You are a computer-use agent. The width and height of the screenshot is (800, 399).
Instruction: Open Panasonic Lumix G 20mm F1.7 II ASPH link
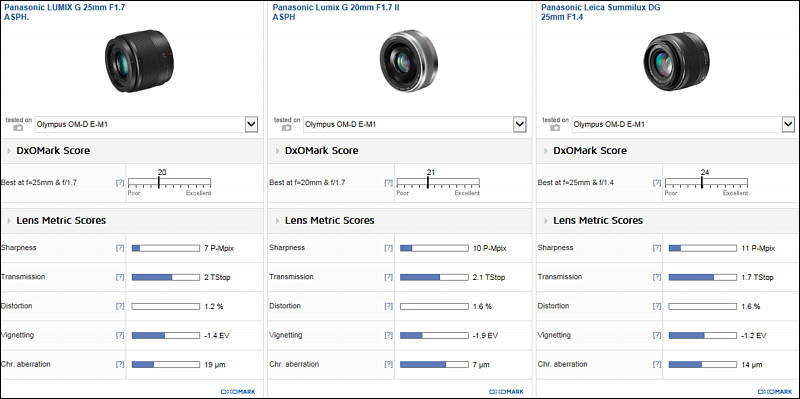(336, 12)
